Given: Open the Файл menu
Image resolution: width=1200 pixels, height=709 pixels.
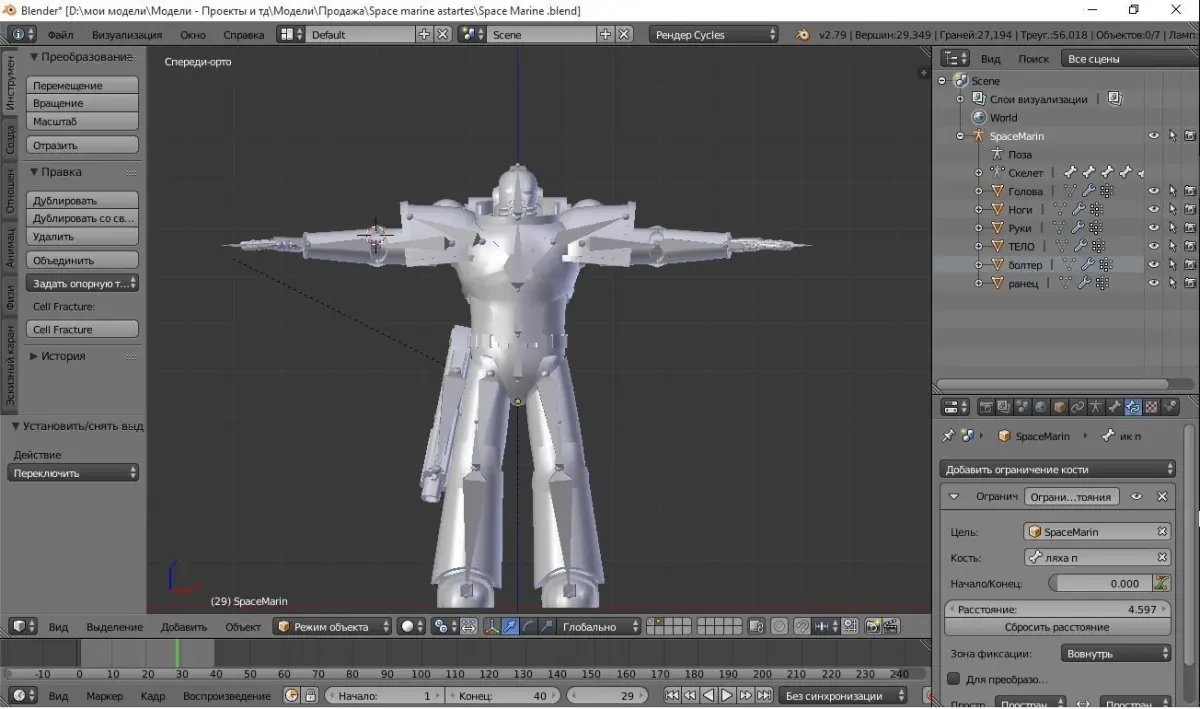Looking at the screenshot, I should (60, 34).
